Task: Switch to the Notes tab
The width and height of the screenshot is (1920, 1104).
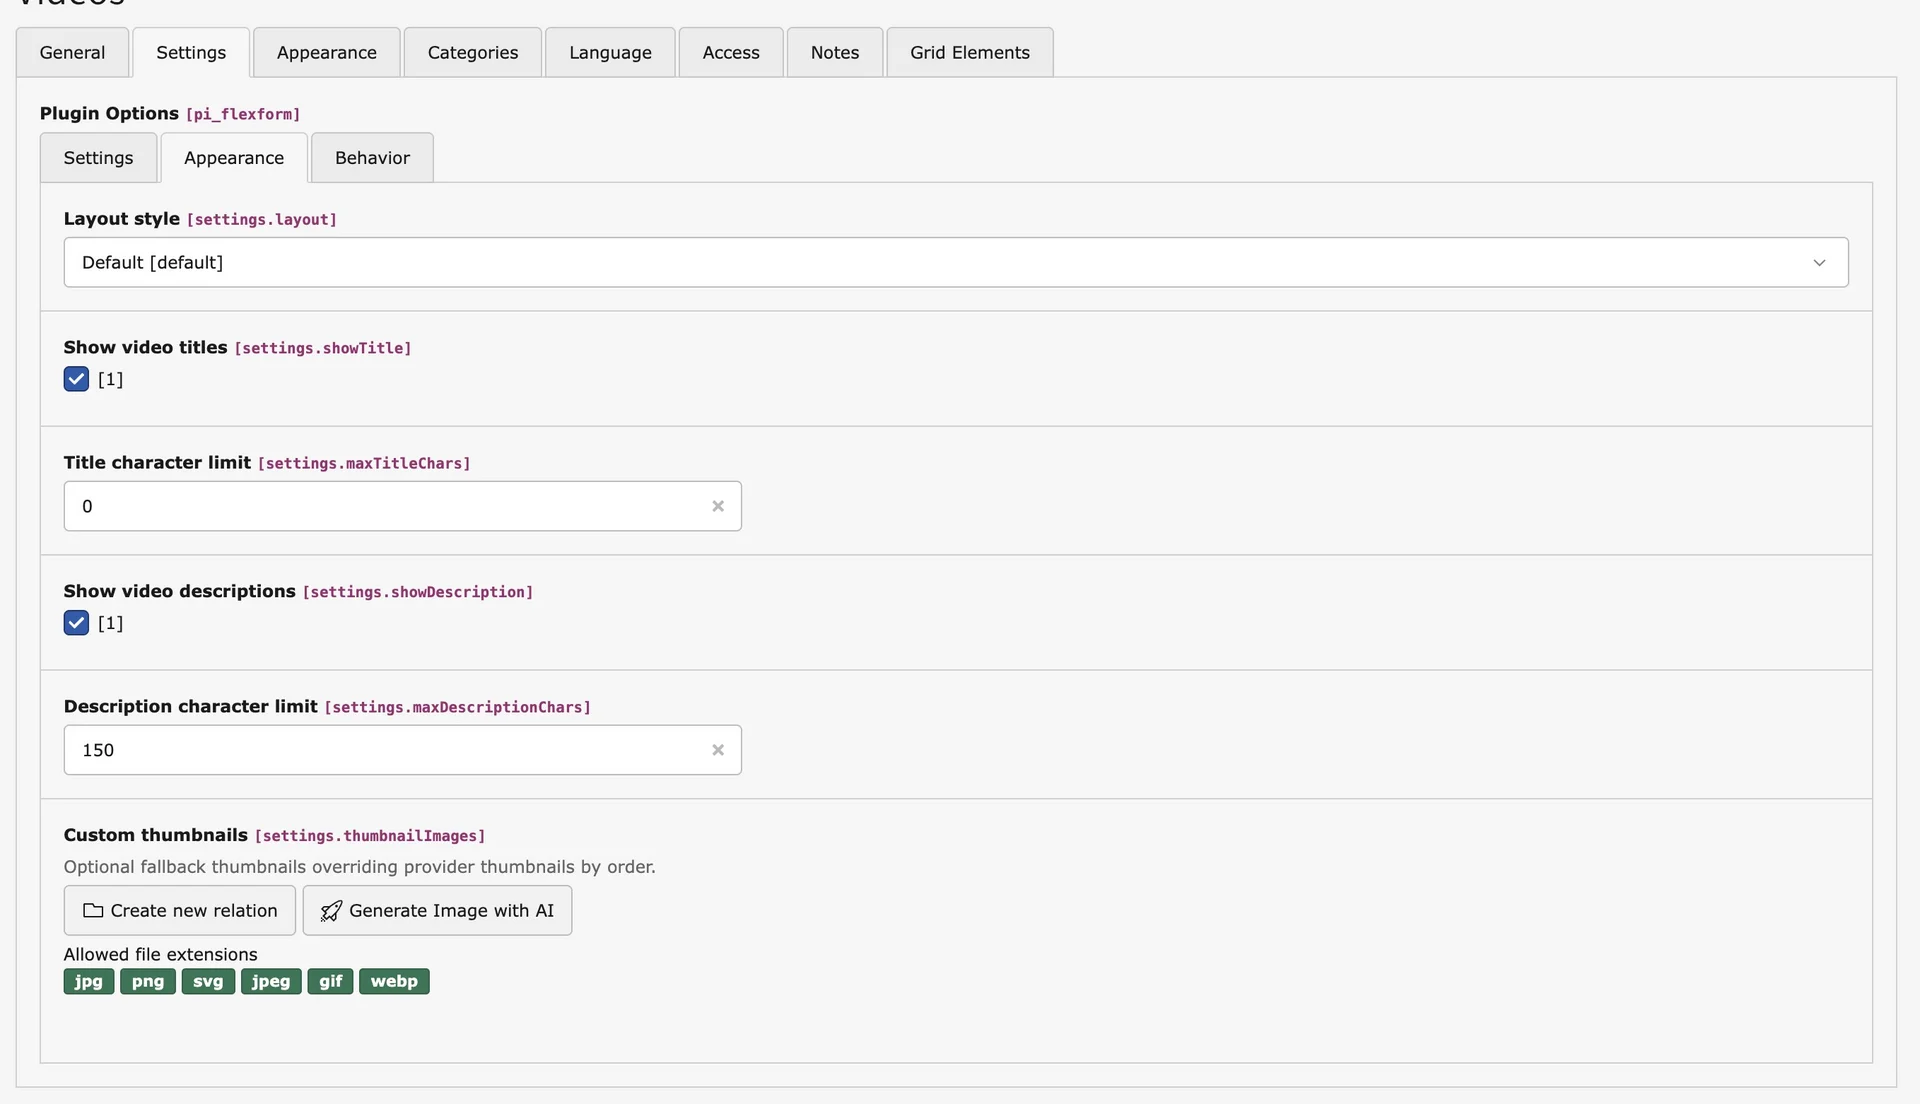Action: (x=834, y=52)
